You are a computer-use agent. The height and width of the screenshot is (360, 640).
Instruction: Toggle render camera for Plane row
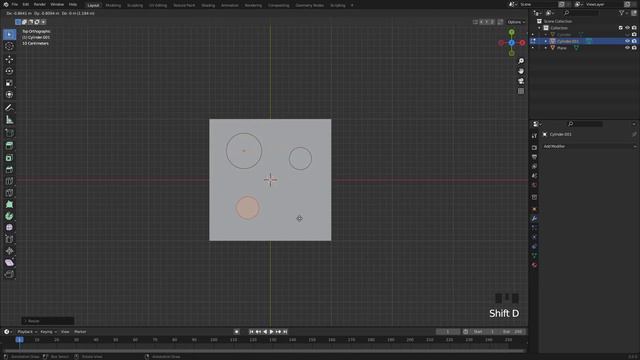pyautogui.click(x=634, y=48)
